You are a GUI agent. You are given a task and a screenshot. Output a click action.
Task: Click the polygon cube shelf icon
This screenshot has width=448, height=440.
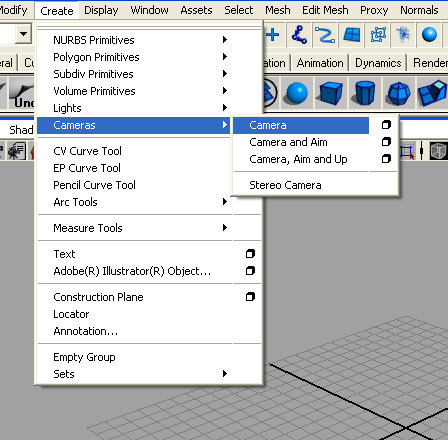[x=330, y=93]
